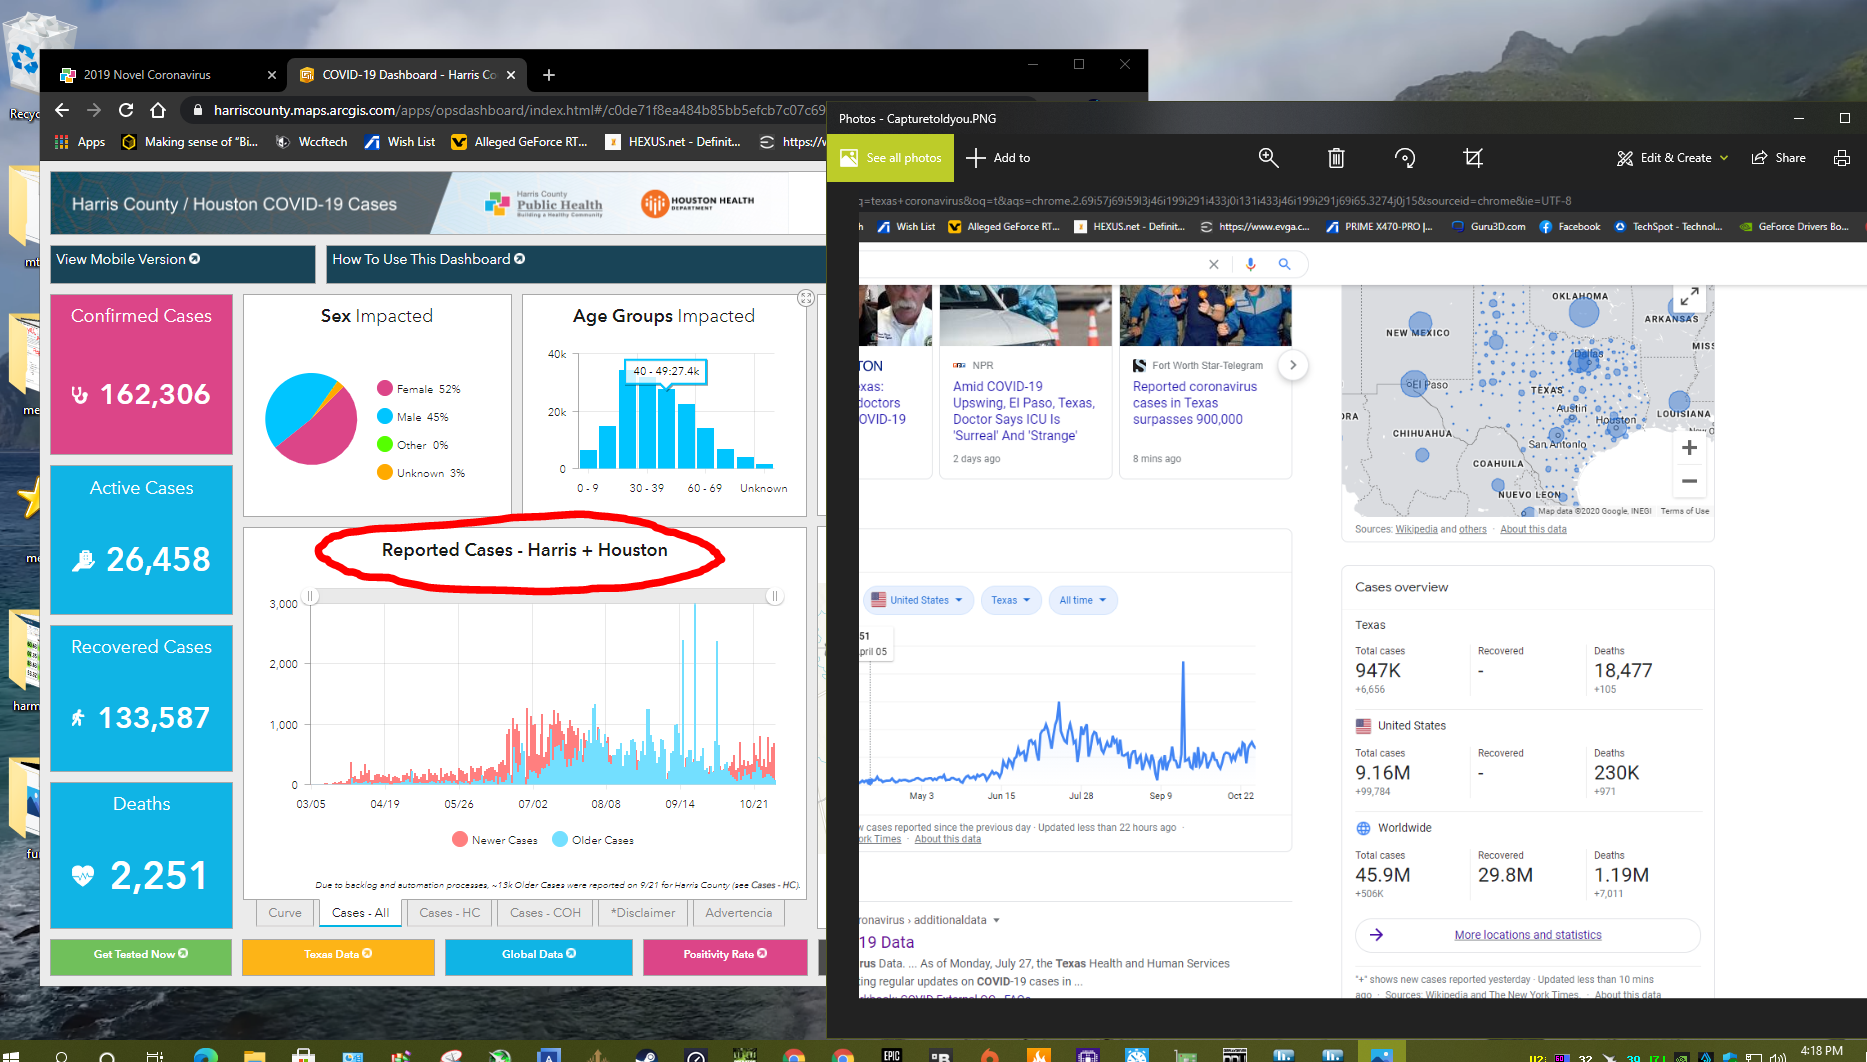The height and width of the screenshot is (1062, 1867).
Task: Toggle Older Cases series in chart legend
Action: tap(593, 840)
